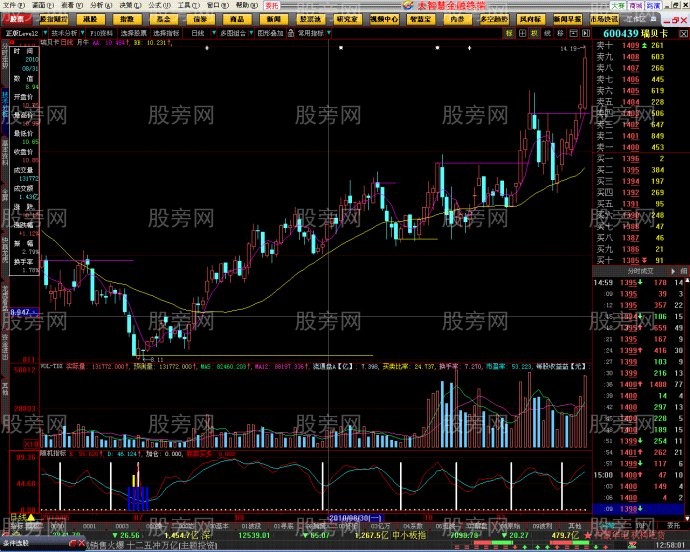This screenshot has height=552, width=690.
Task: Collapse the side quote panel arrow icon
Action: (586, 33)
